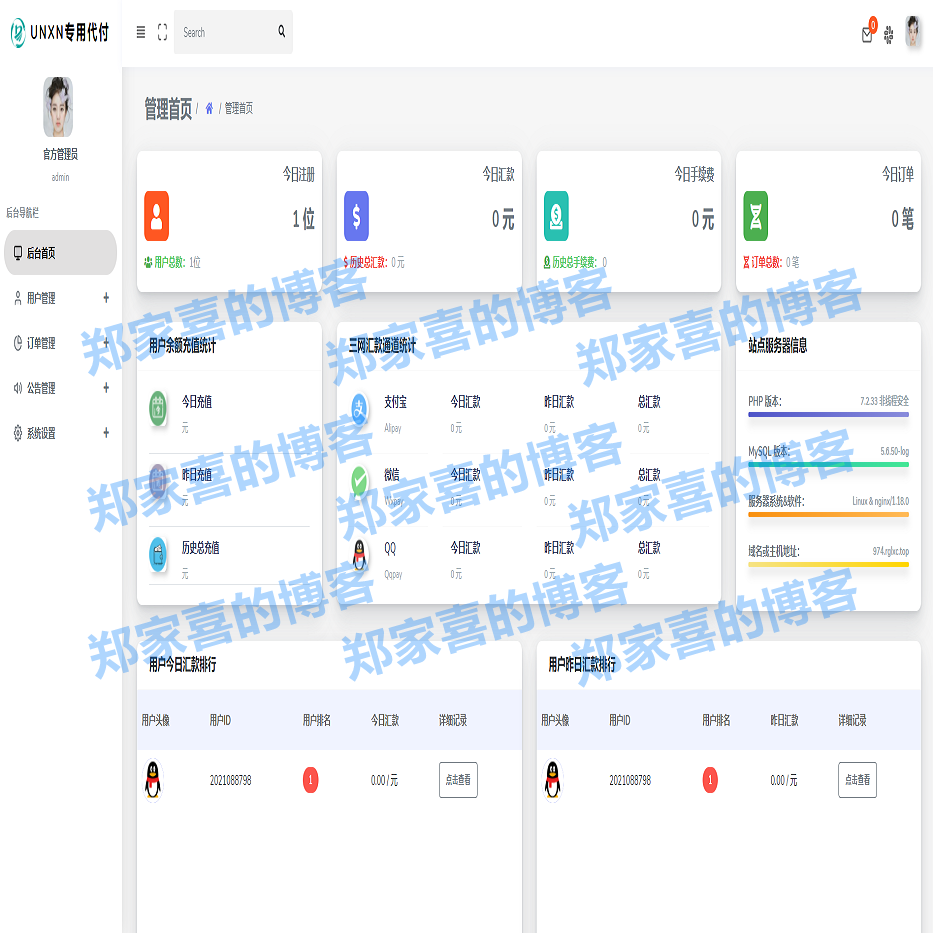Toggle the fullscreen icon in top bar
933x933 pixels.
(163, 32)
